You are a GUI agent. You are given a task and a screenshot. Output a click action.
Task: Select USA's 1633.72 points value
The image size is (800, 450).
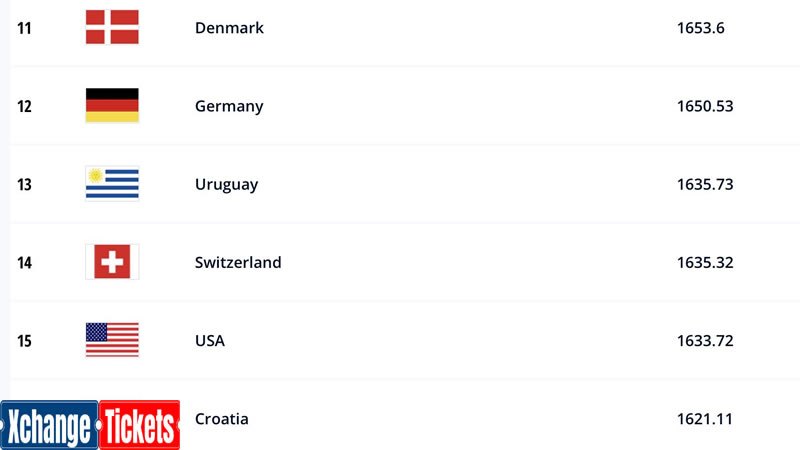coord(705,341)
